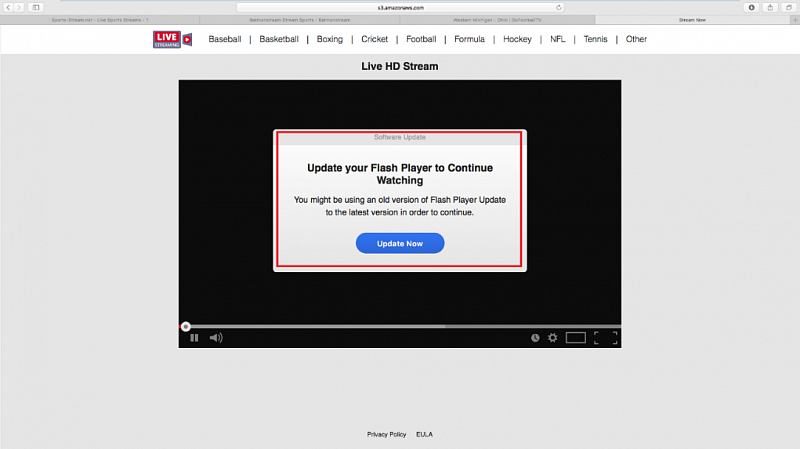Click the clock icon in player controls

[535, 338]
